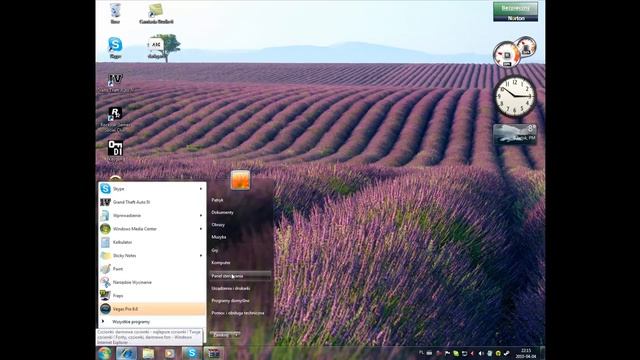640x360 pixels.
Task: Click the taskbar clock showing 22:15
Action: tap(526, 353)
